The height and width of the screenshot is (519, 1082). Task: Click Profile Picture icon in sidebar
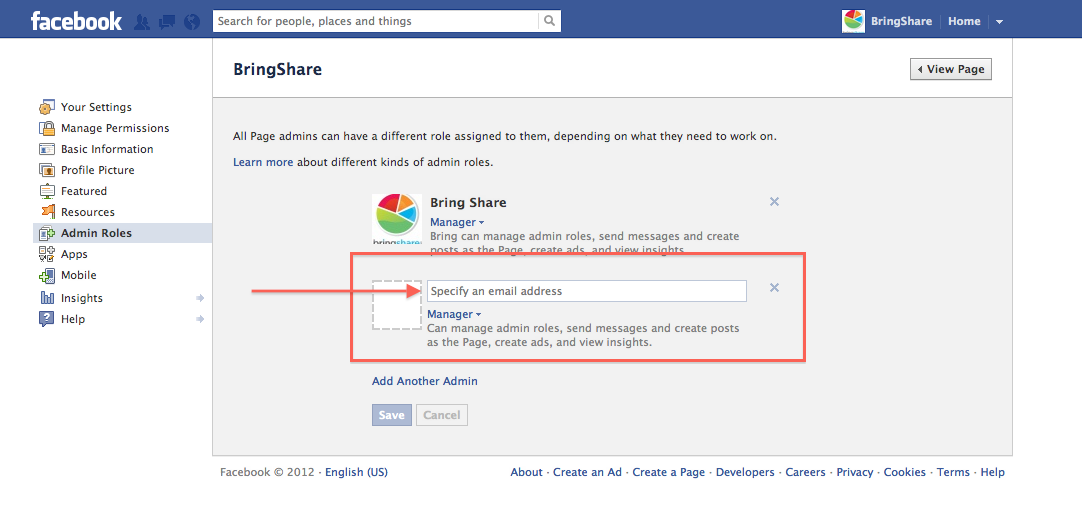tap(47, 170)
